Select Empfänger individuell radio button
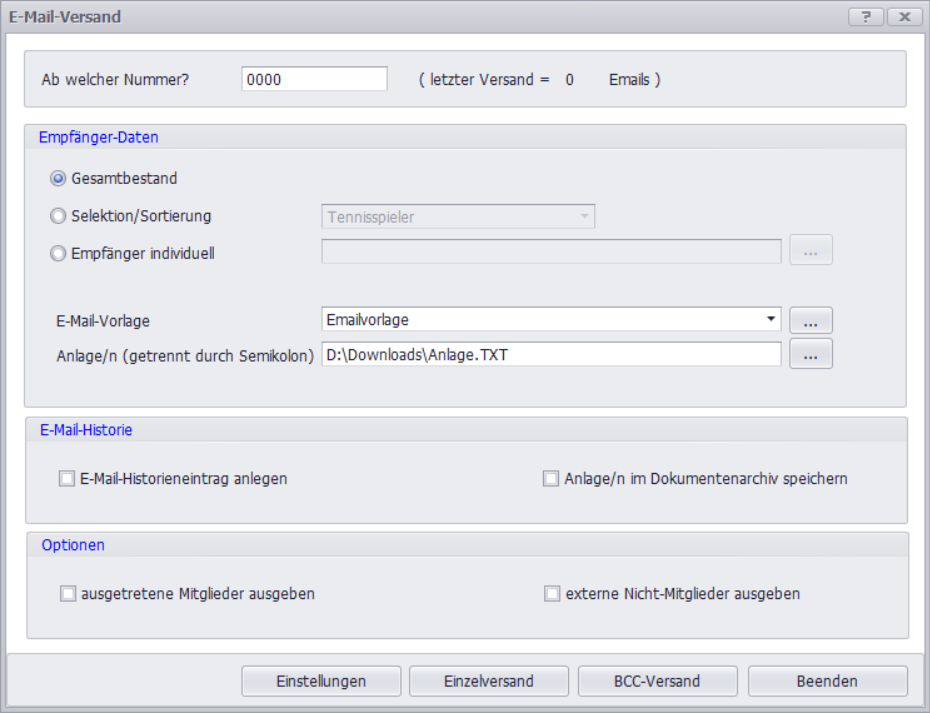The image size is (930, 713). click(58, 253)
